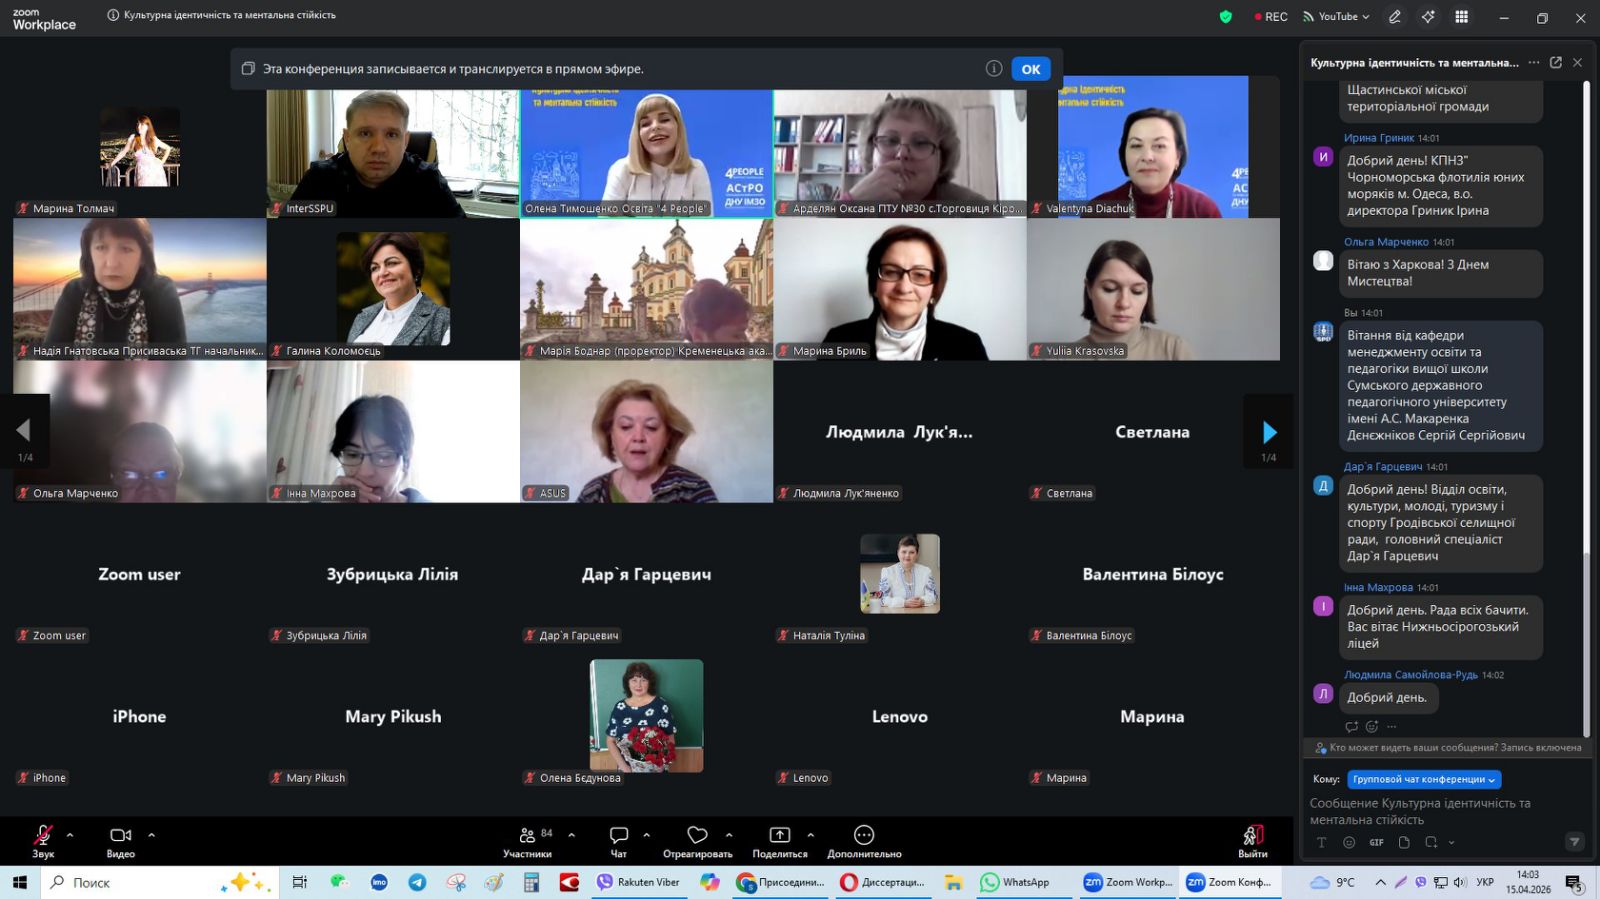
Task: Expand audio options arrow next to Звук
Action: point(70,835)
